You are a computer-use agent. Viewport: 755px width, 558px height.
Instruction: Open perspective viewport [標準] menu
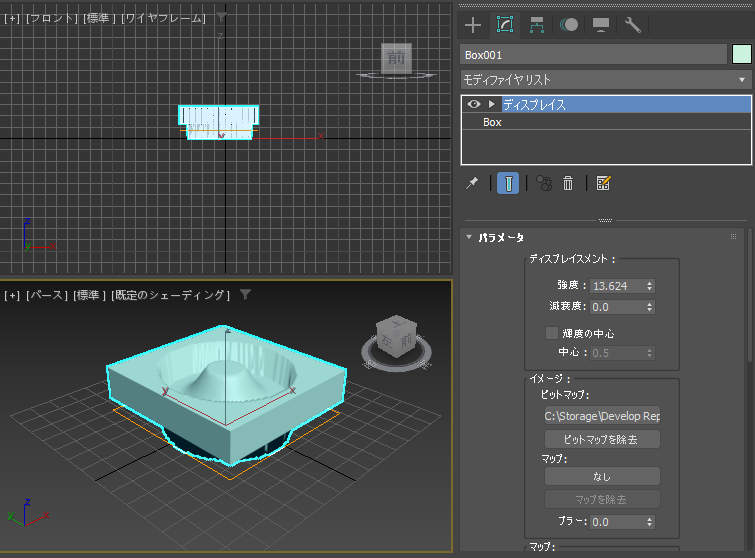89,295
